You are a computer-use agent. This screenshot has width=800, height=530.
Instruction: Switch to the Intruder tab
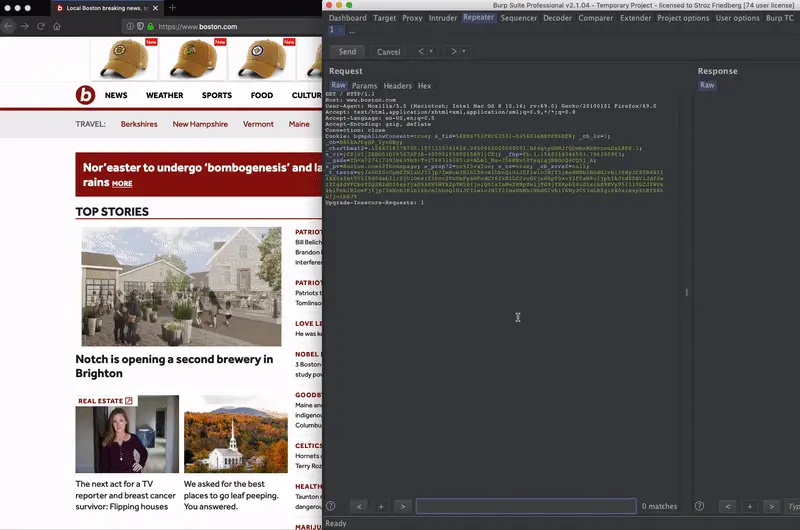pos(443,18)
